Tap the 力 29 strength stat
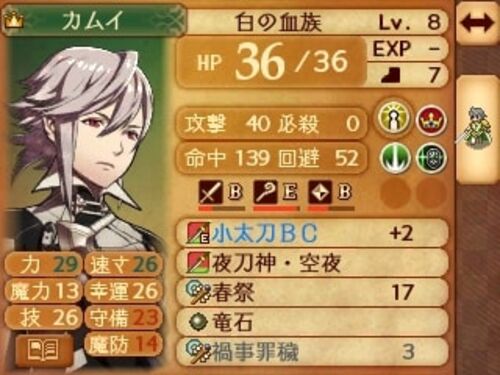This screenshot has width=500, height=375. [43, 265]
